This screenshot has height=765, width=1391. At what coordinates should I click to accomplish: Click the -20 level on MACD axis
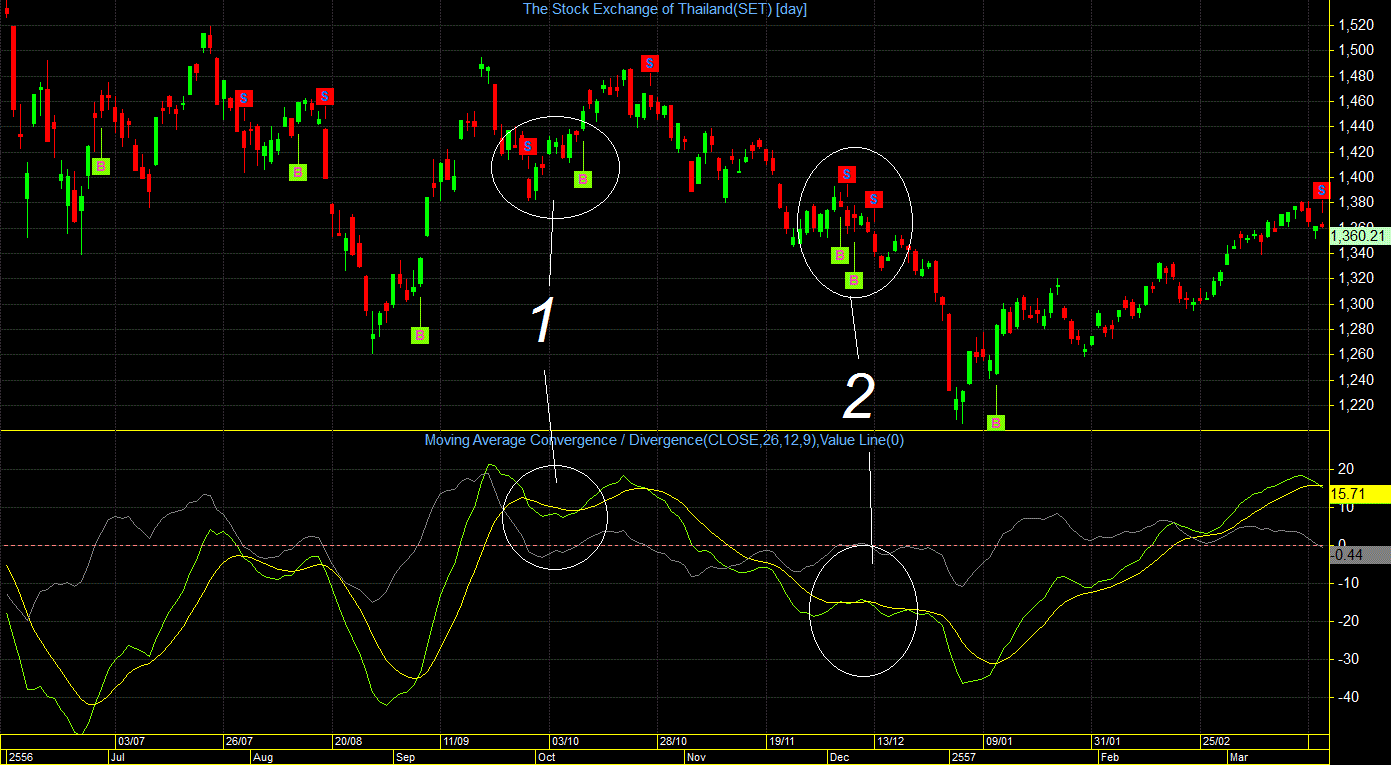click(x=1348, y=621)
